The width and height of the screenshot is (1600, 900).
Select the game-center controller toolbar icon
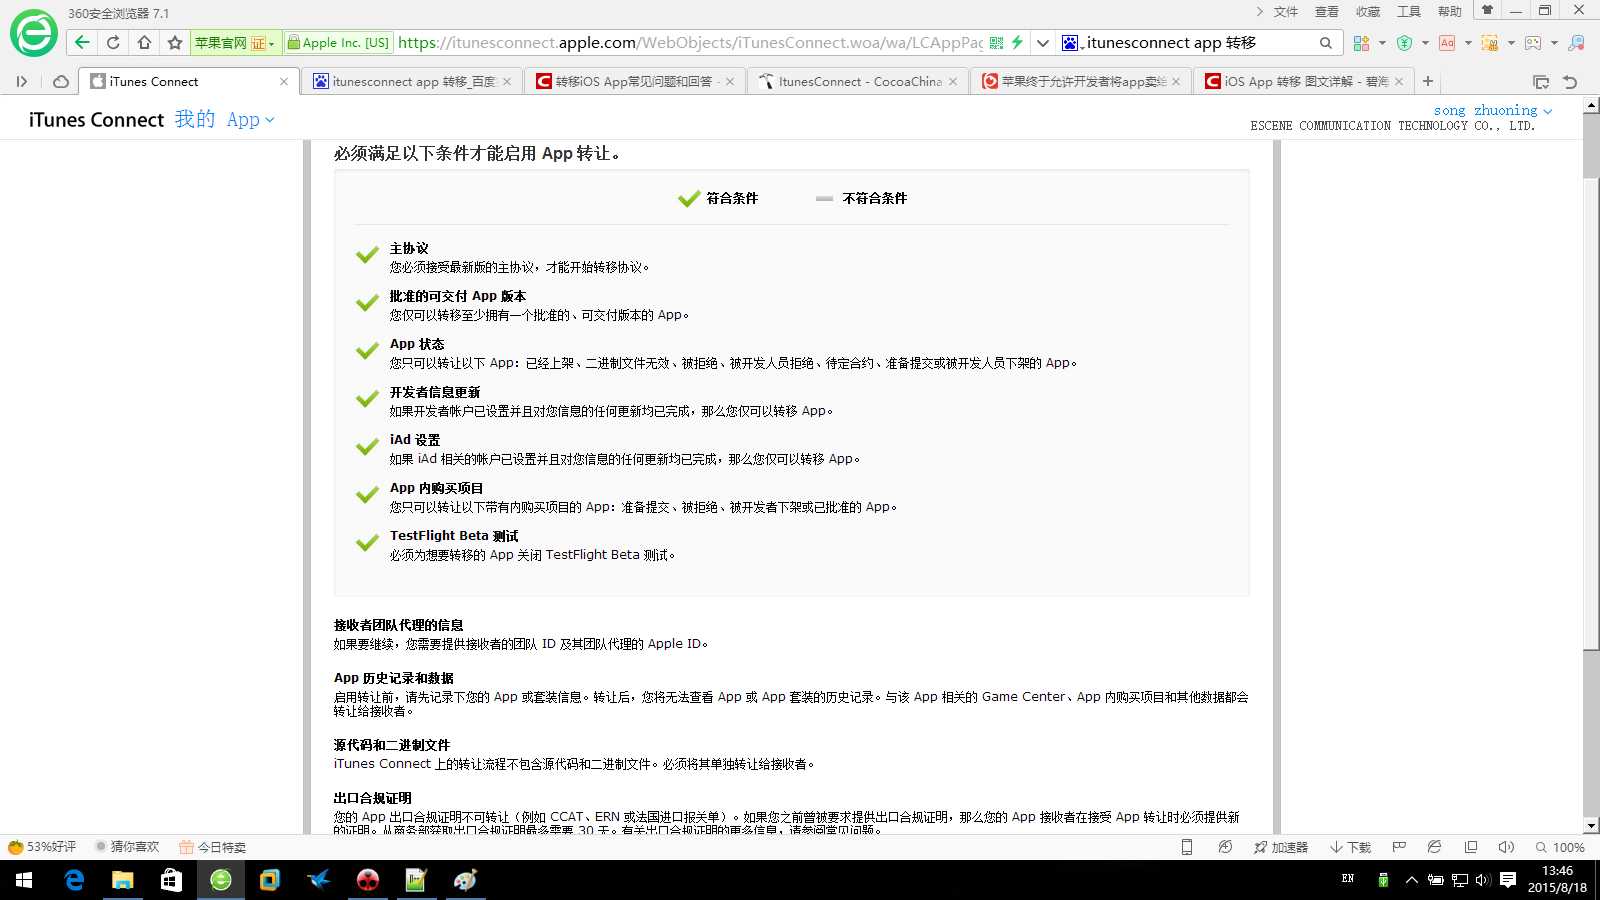pos(1532,42)
